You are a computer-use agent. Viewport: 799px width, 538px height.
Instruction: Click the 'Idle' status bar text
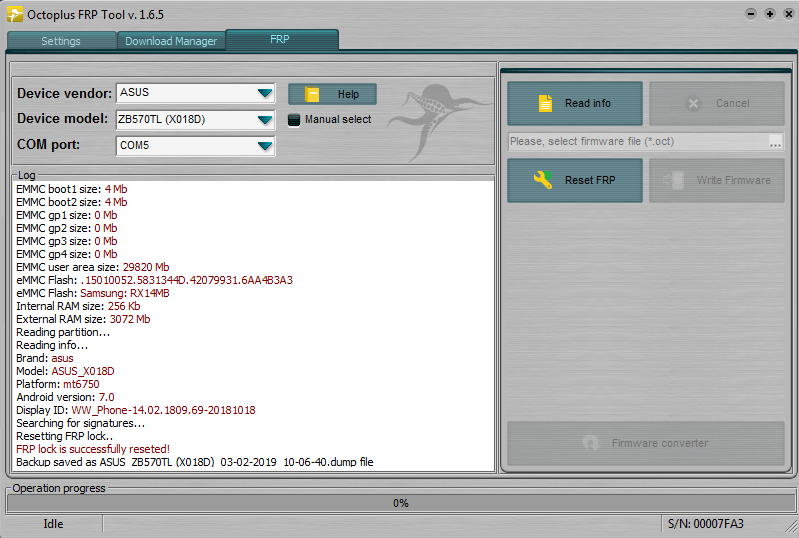click(x=53, y=524)
